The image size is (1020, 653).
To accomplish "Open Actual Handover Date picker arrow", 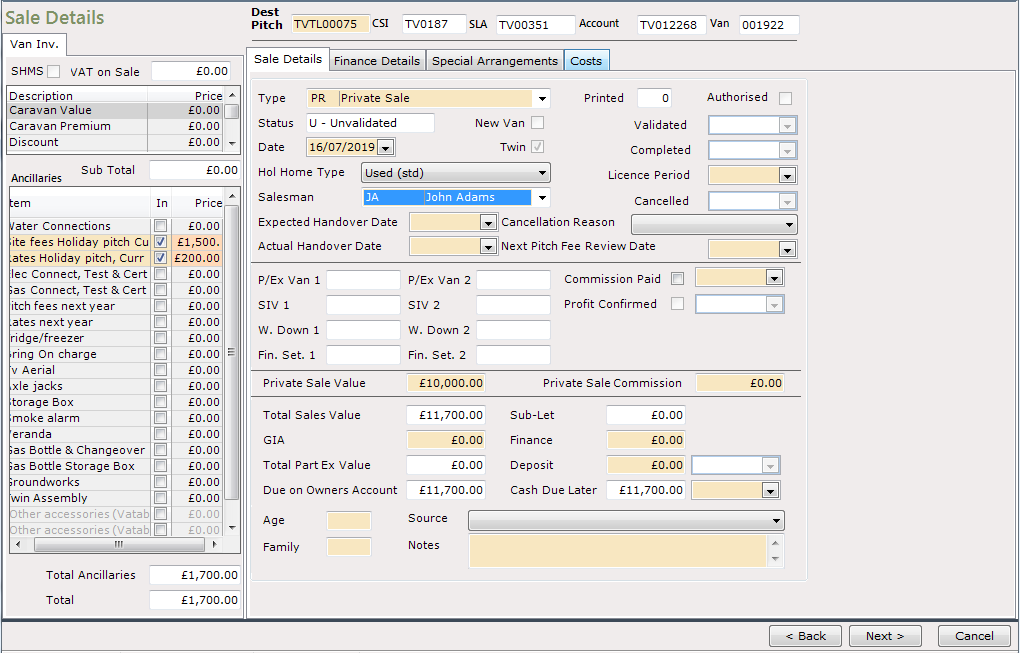I will pyautogui.click(x=489, y=247).
